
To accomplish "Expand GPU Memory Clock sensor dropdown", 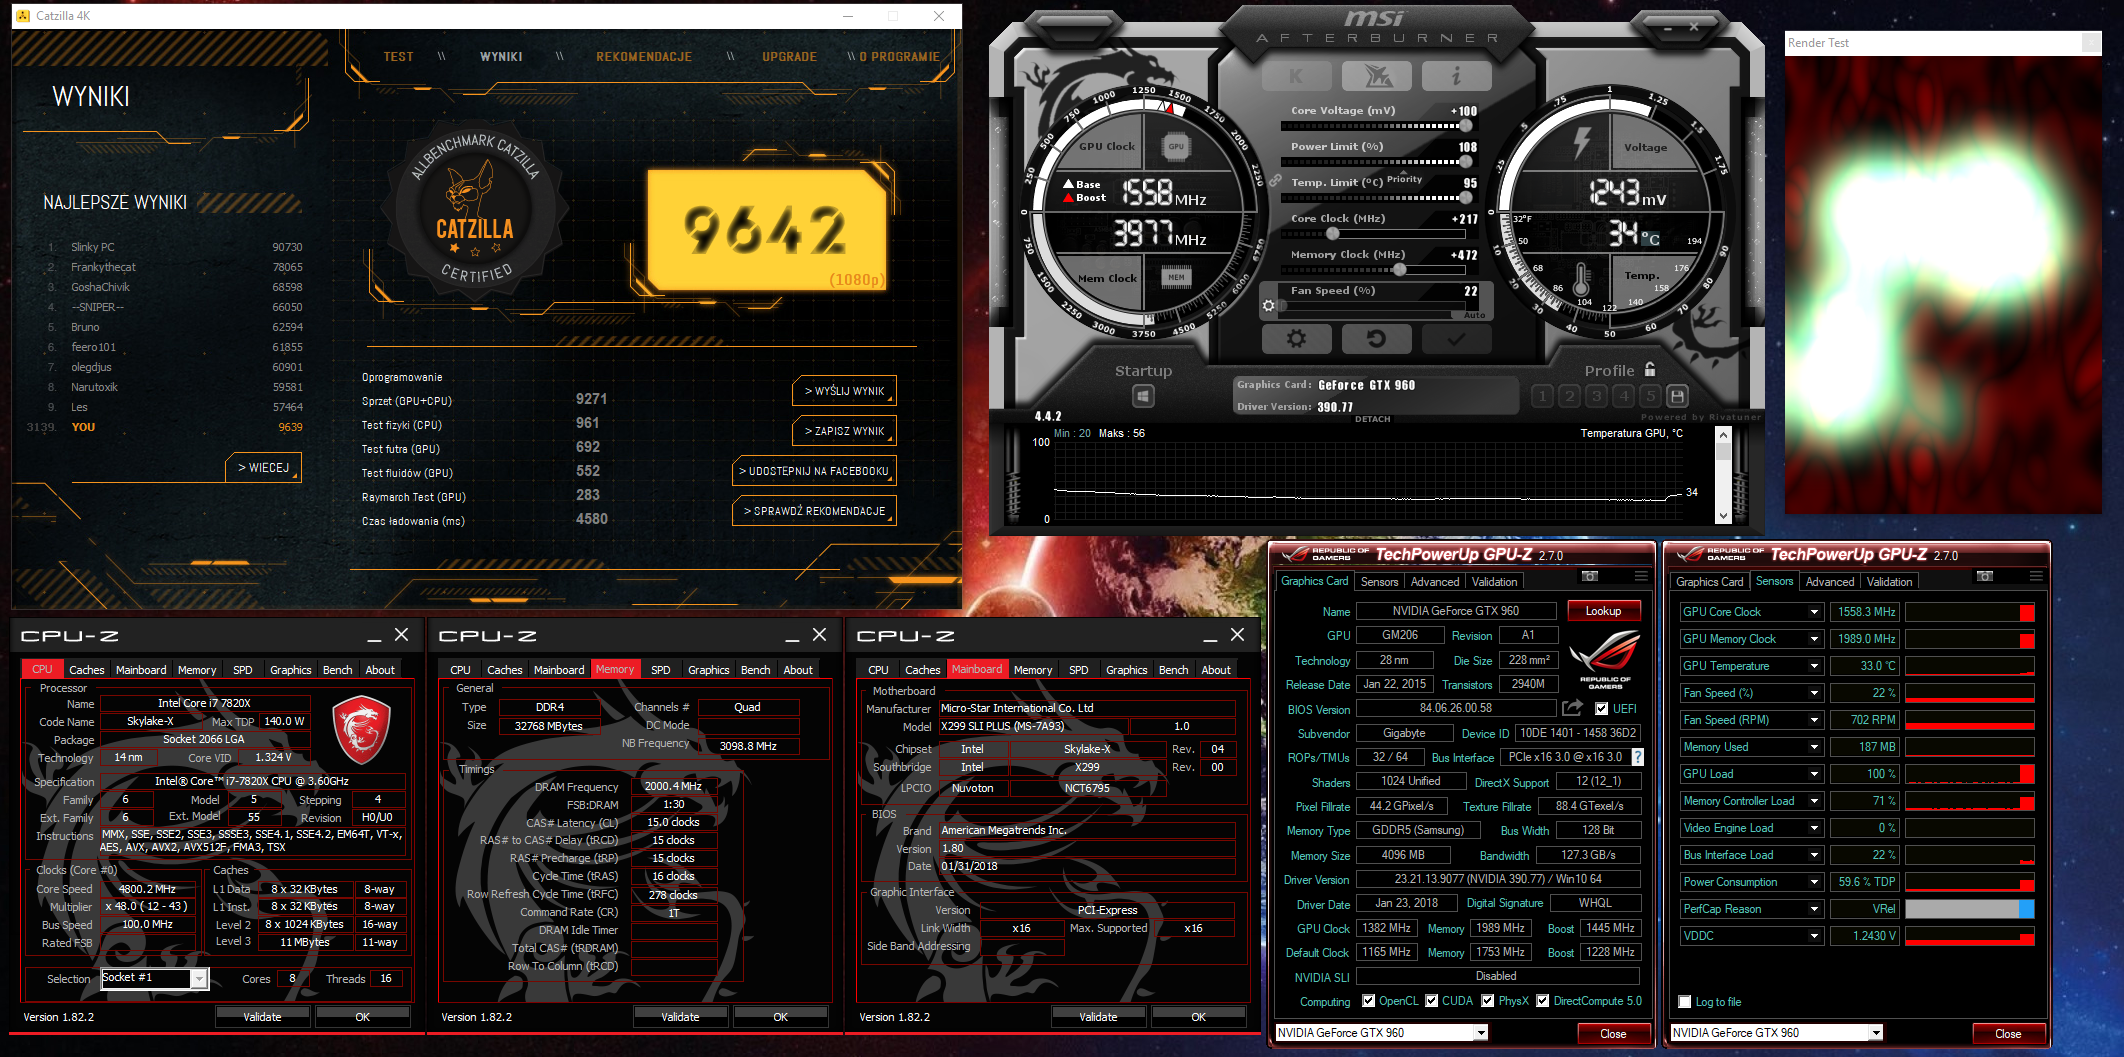I will coord(1814,639).
